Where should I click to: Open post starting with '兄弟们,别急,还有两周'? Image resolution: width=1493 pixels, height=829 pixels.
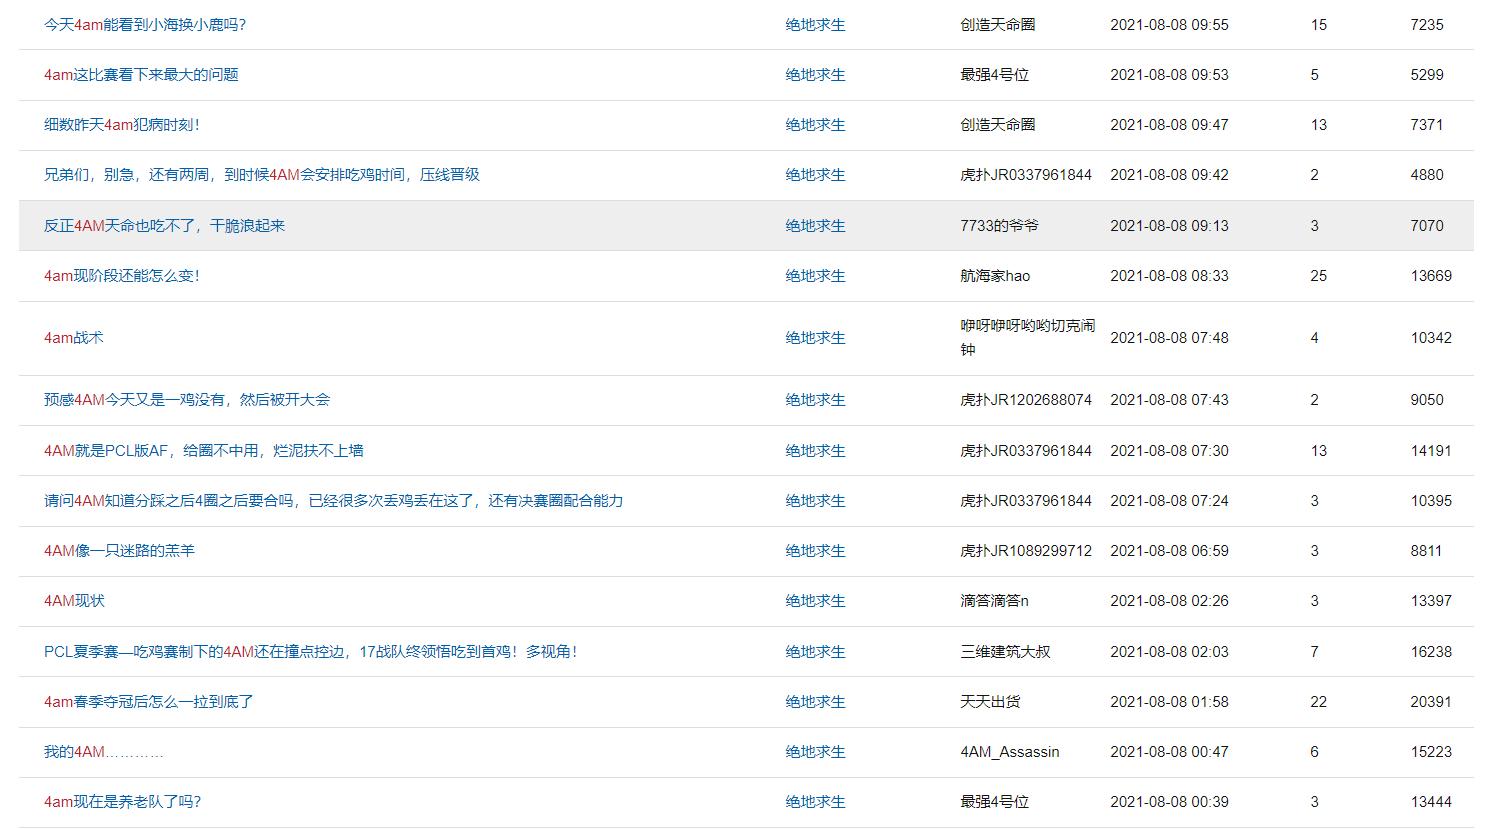(x=262, y=175)
